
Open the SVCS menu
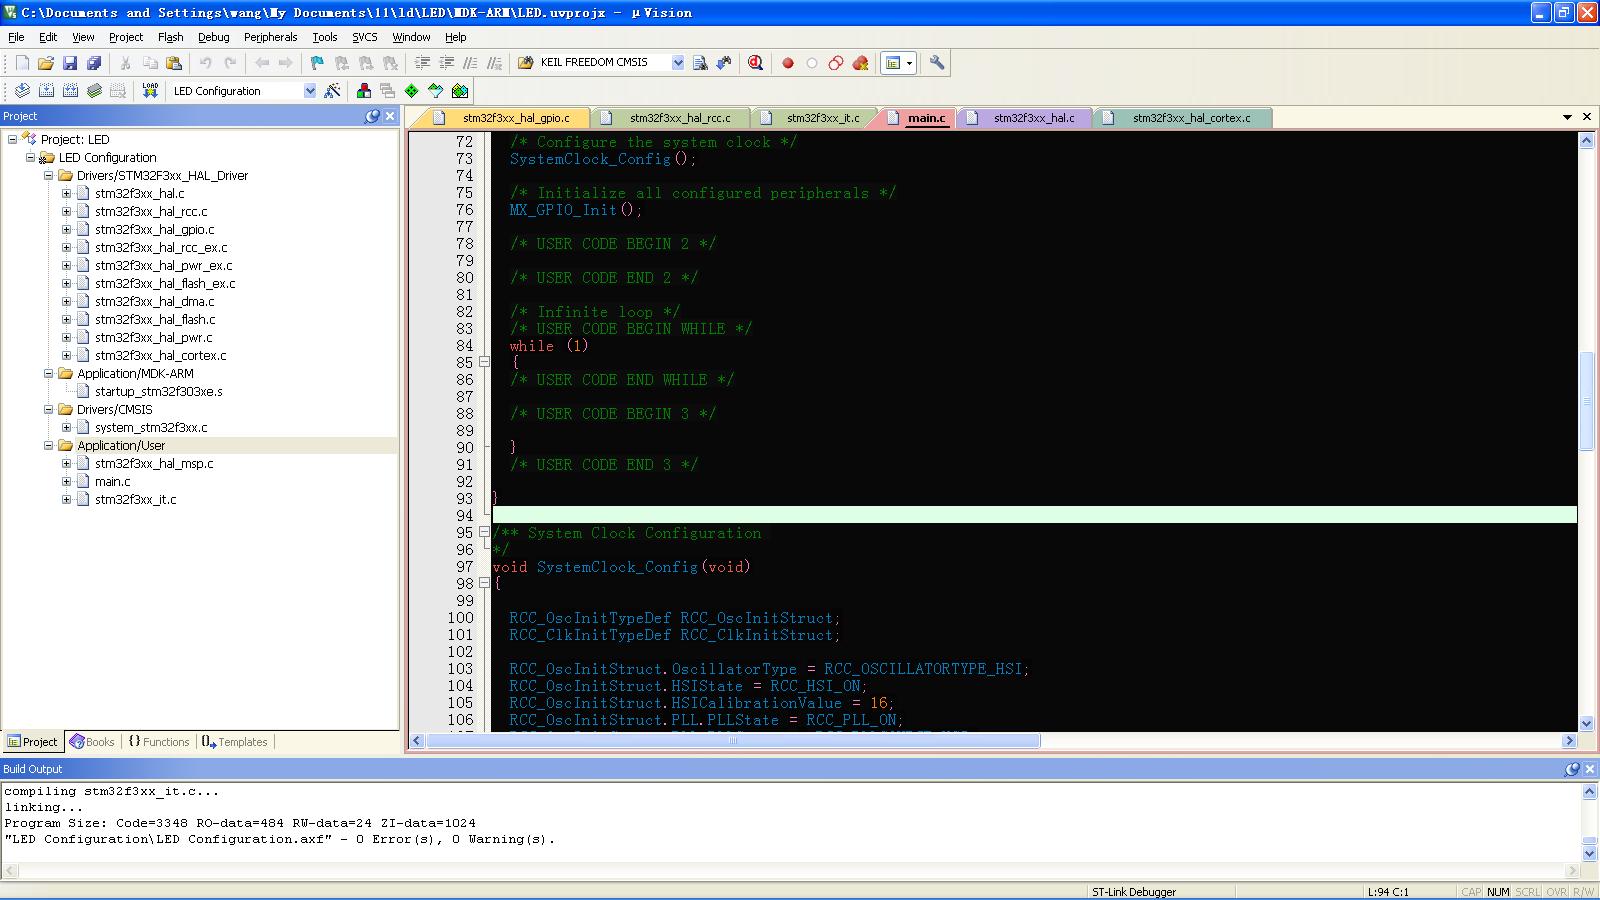[365, 37]
